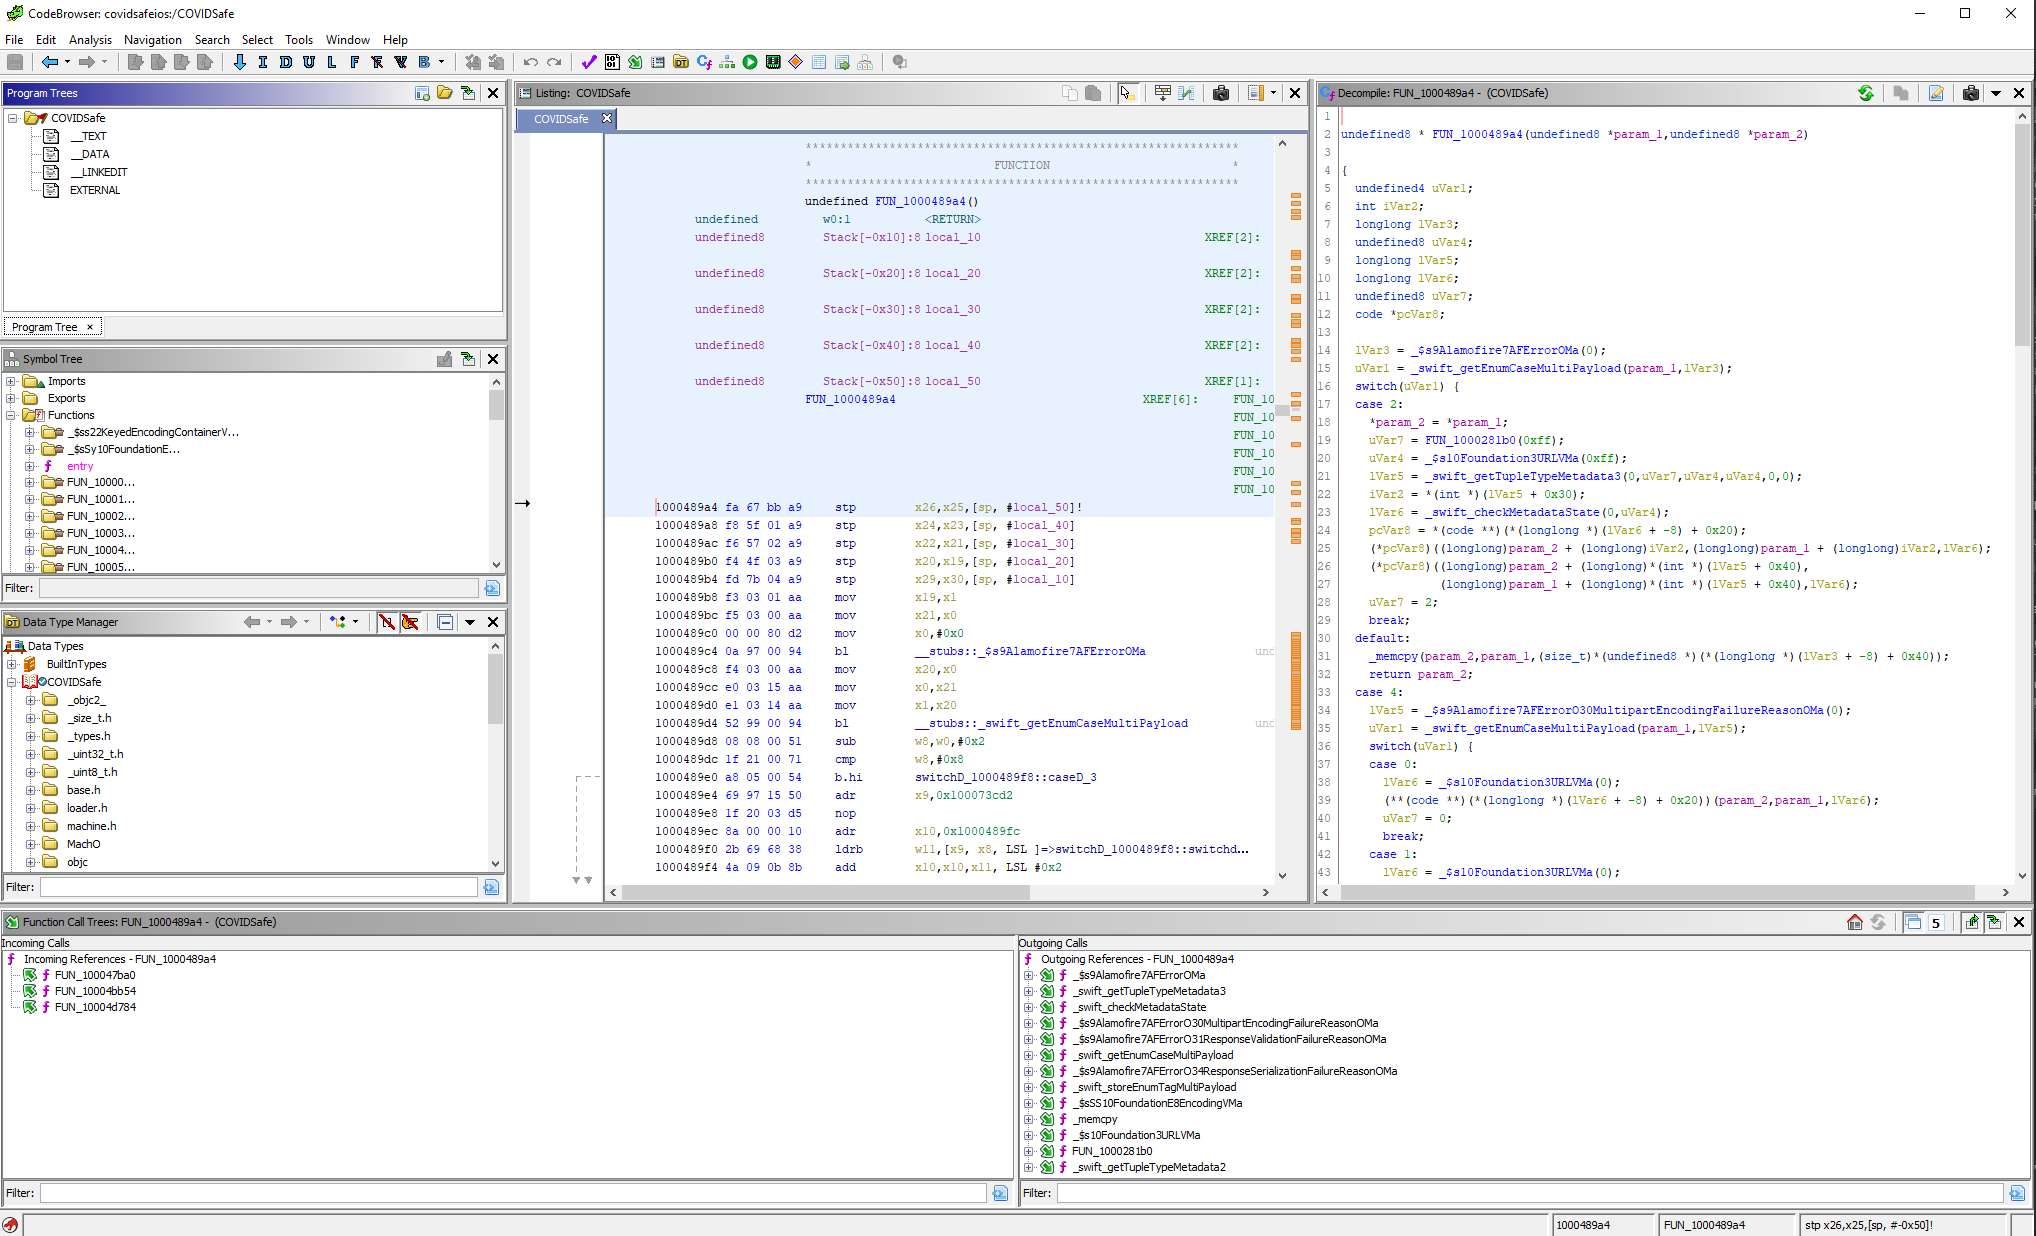
Task: Expand the Imports folder in Symbol Tree
Action: point(11,381)
